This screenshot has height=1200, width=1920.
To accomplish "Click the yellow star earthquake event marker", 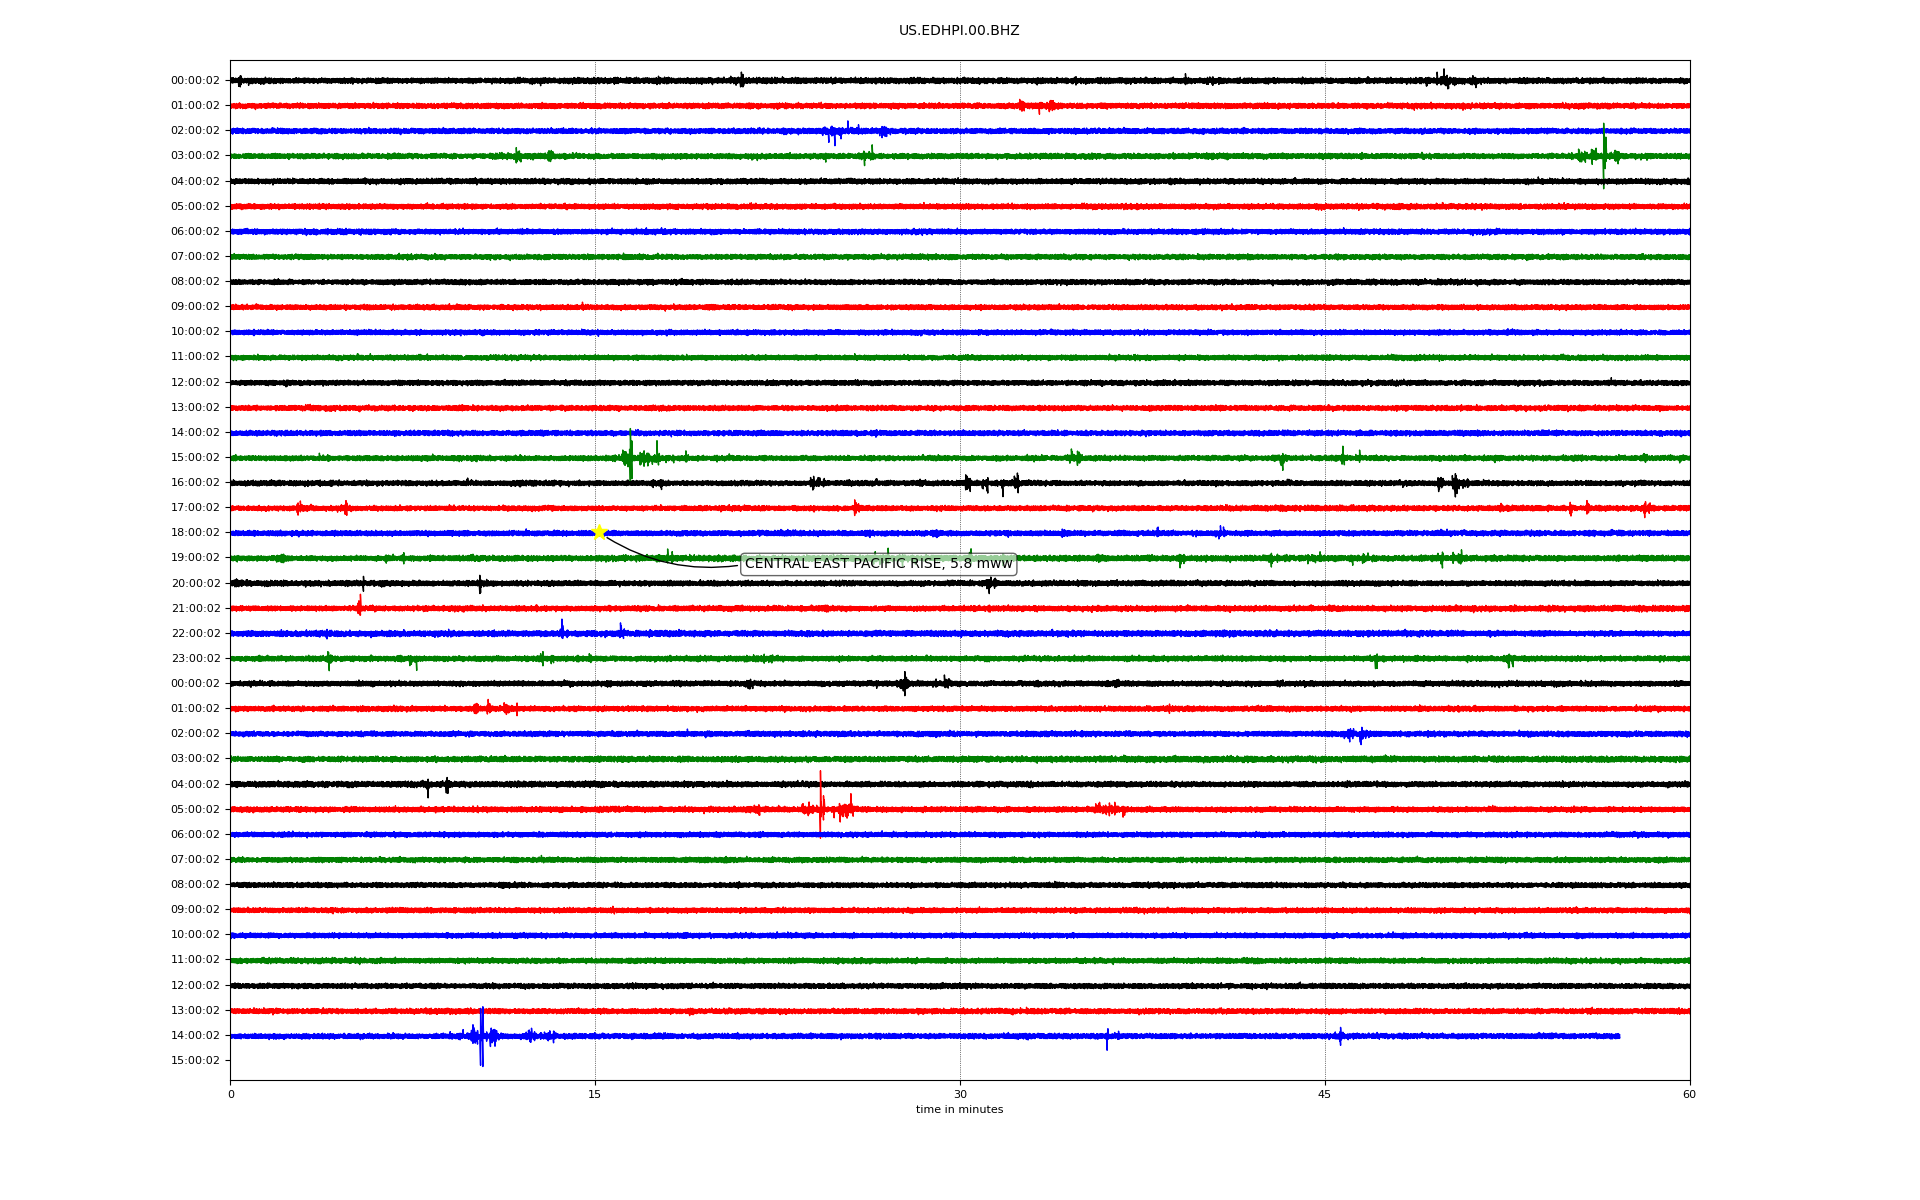I will pyautogui.click(x=599, y=532).
